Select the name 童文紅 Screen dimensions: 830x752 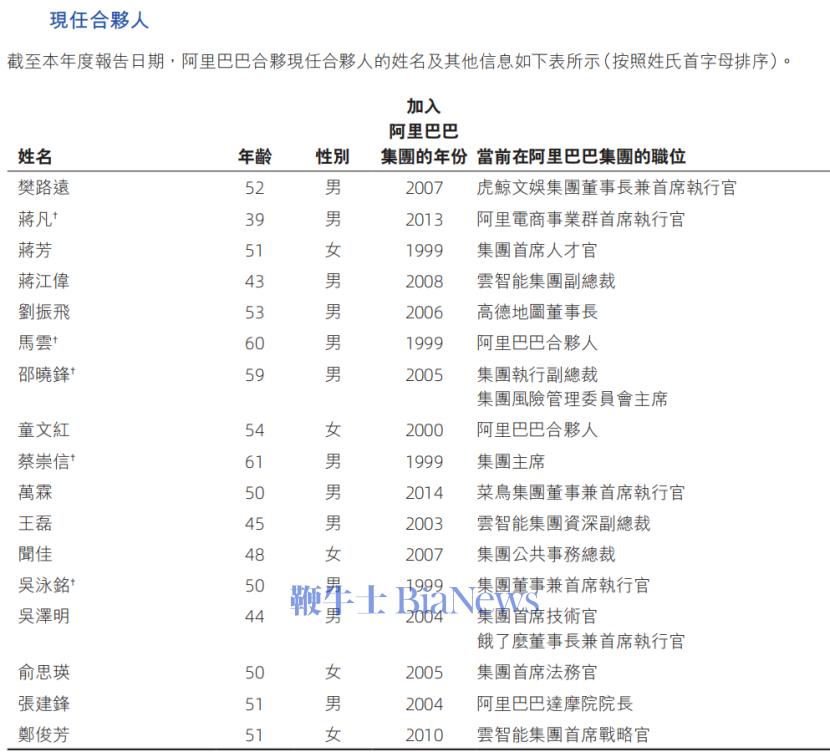[43, 430]
